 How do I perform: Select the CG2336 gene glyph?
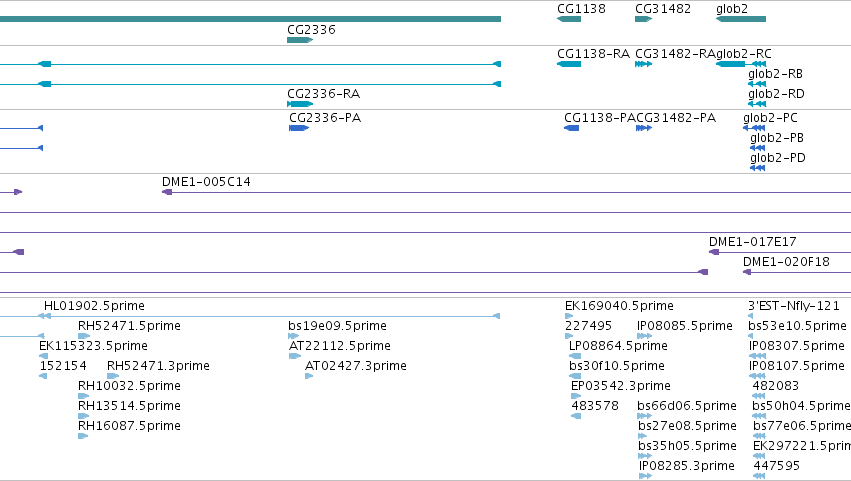click(x=300, y=40)
